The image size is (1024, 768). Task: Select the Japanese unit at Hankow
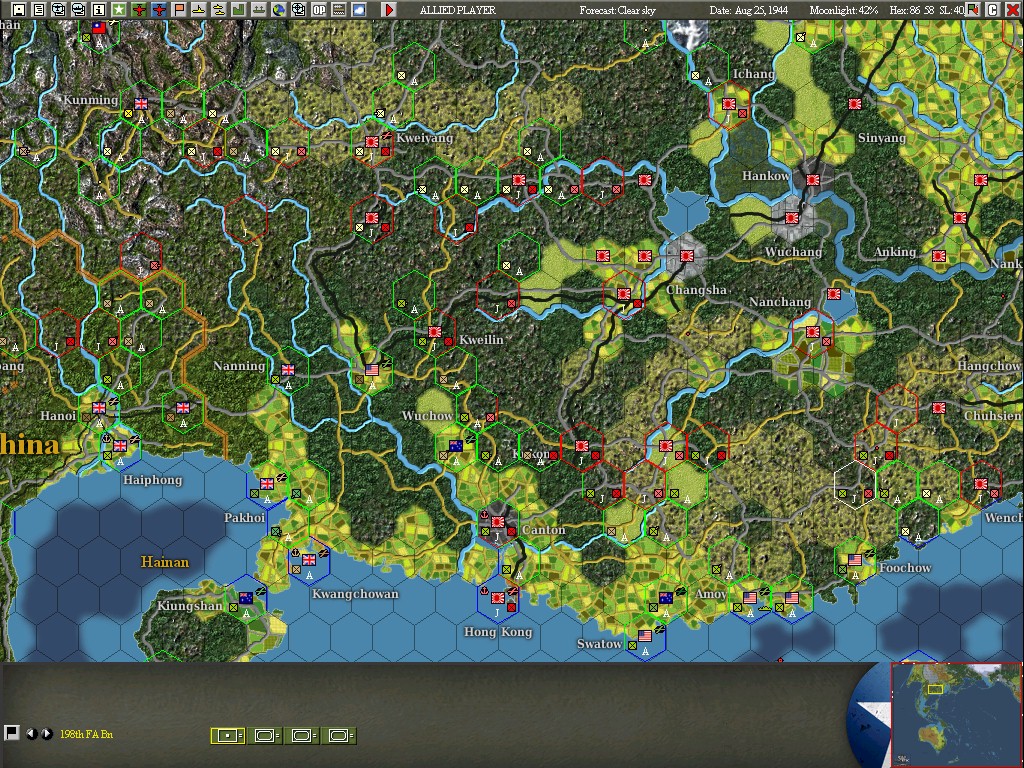(813, 180)
